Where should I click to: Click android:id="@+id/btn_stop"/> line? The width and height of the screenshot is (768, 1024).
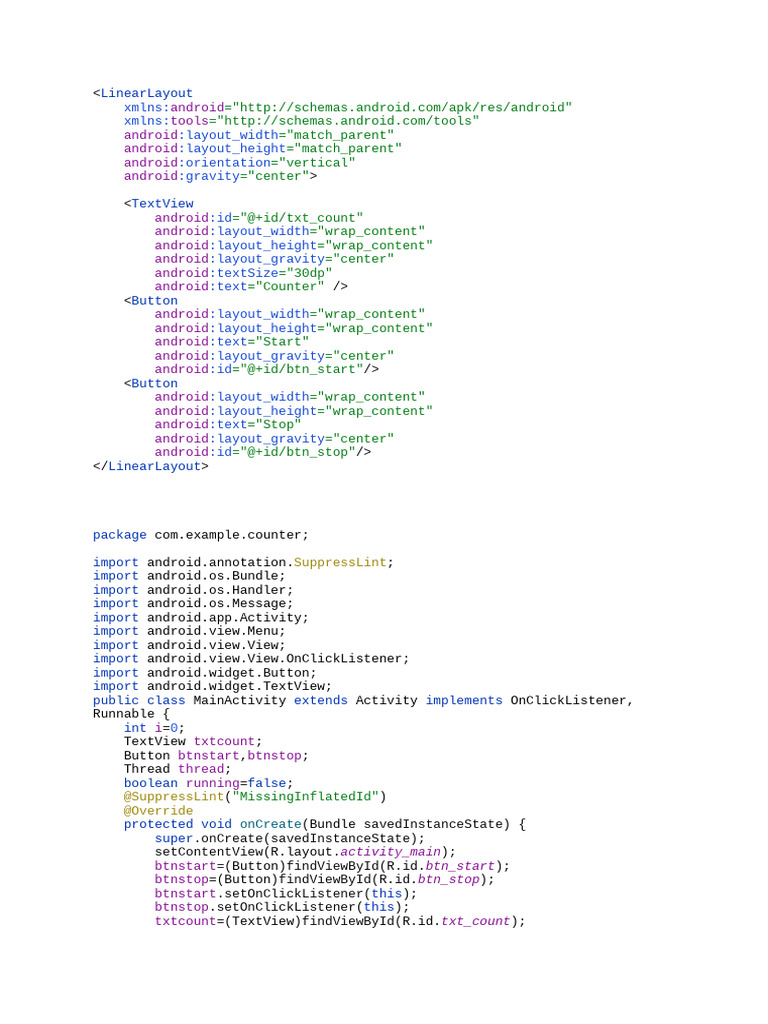pos(263,453)
